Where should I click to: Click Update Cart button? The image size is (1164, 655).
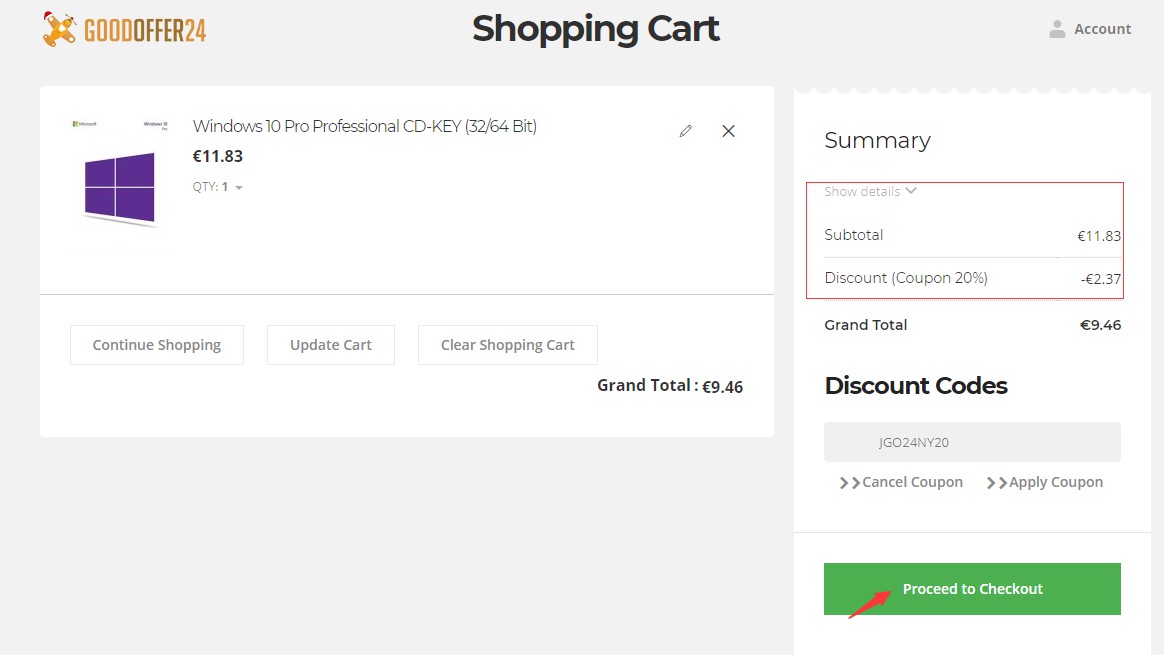[x=330, y=345]
